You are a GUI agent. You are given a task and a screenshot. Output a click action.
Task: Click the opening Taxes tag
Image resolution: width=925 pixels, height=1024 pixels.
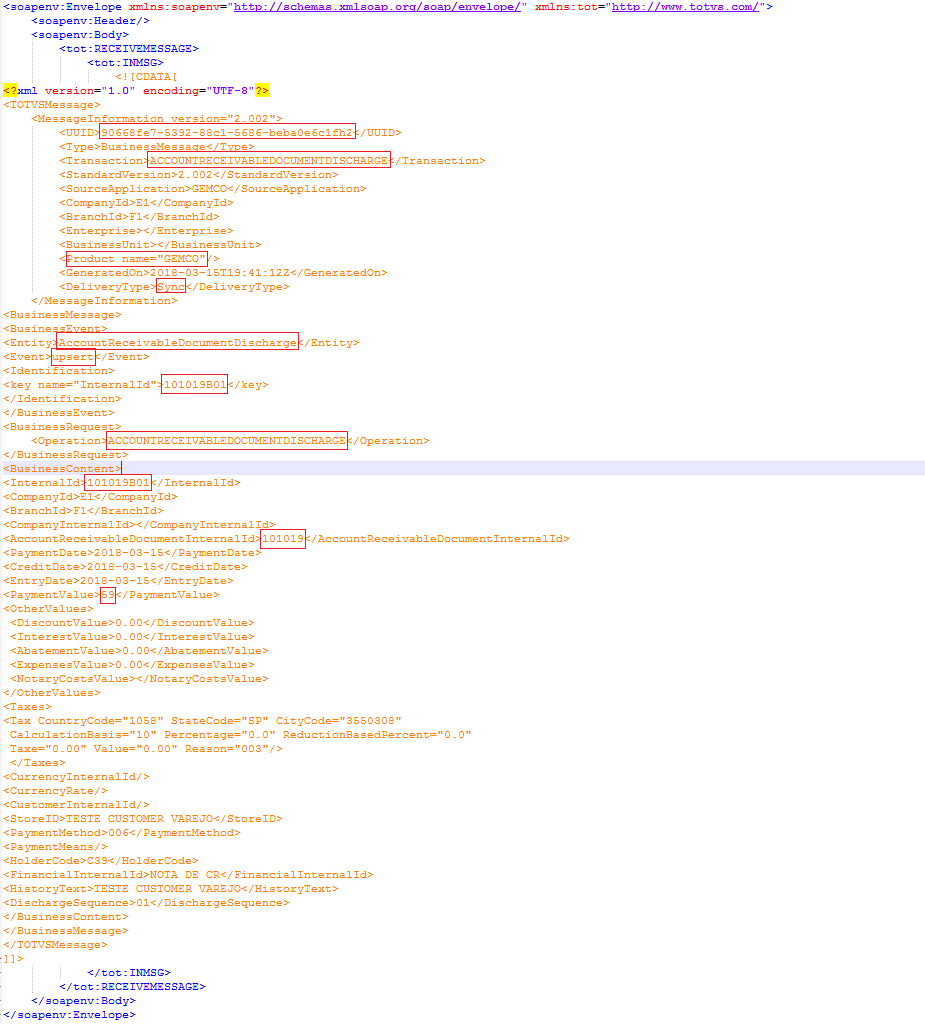(27, 707)
